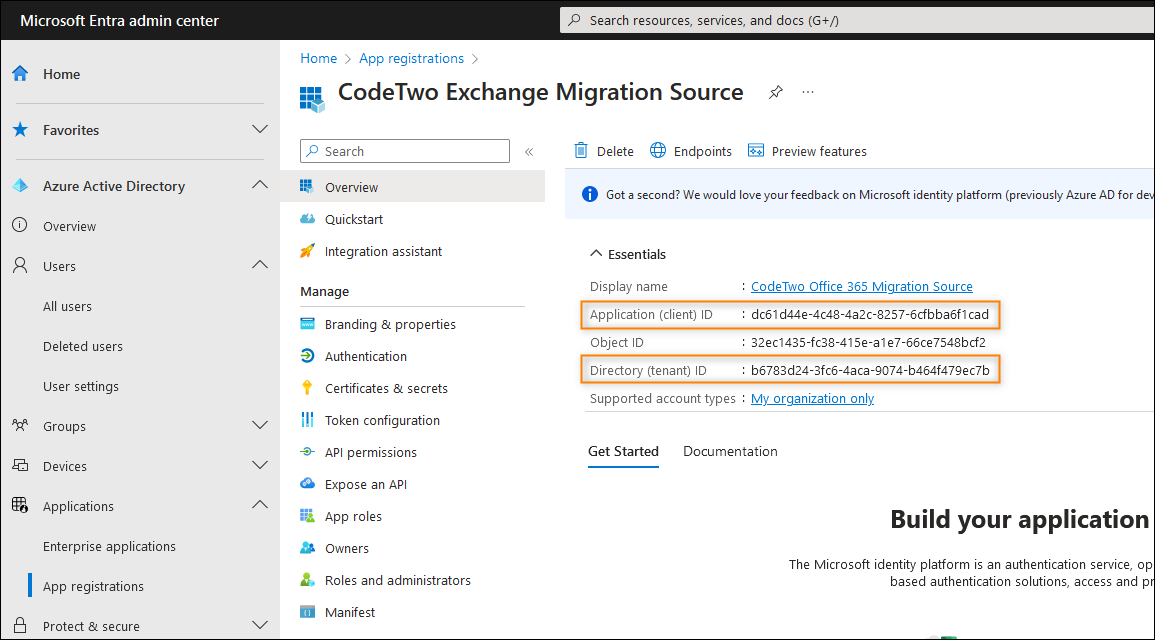
Task: Click the Preview features icon
Action: [756, 150]
